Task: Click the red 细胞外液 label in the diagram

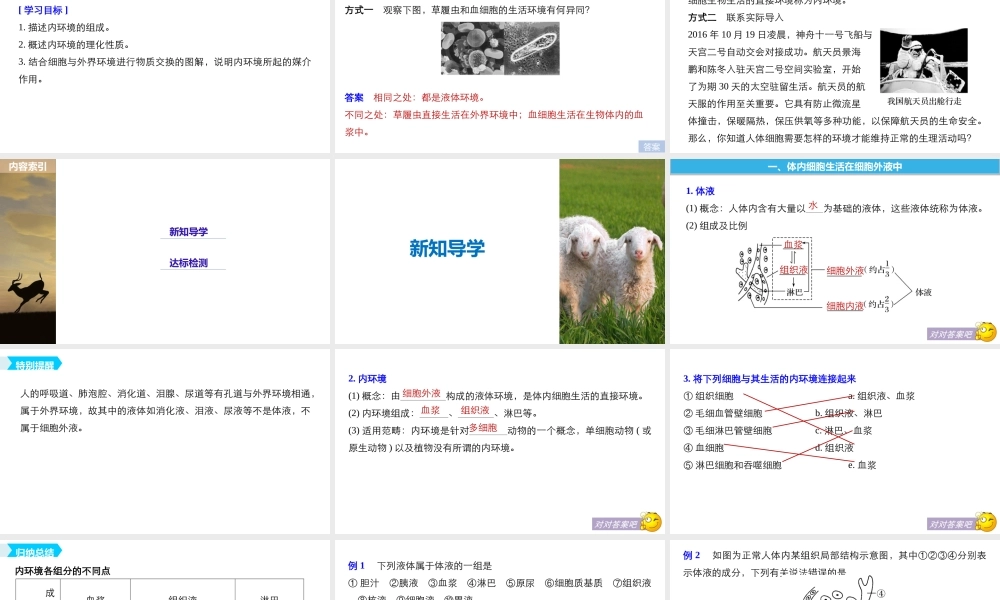Action: click(x=846, y=271)
